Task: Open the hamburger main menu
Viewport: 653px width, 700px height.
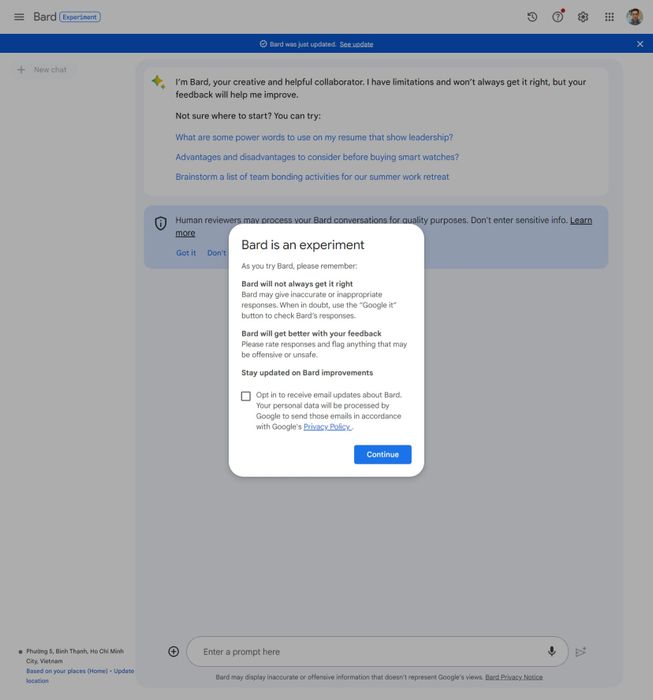Action: (19, 17)
